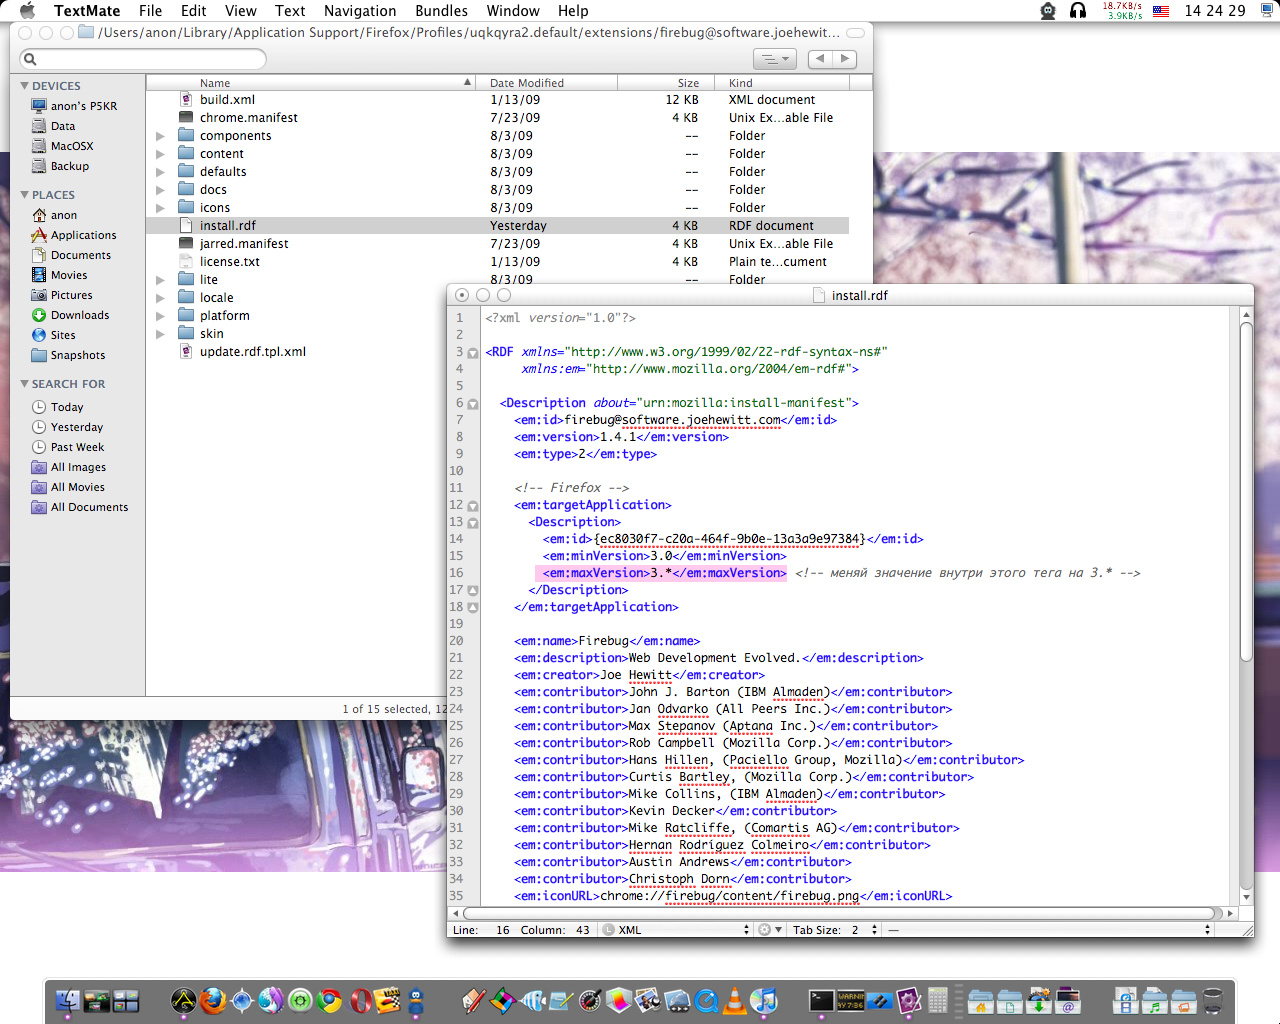Open Terminal from the Dock
Screen dimensions: 1280x1024
pos(822,1001)
